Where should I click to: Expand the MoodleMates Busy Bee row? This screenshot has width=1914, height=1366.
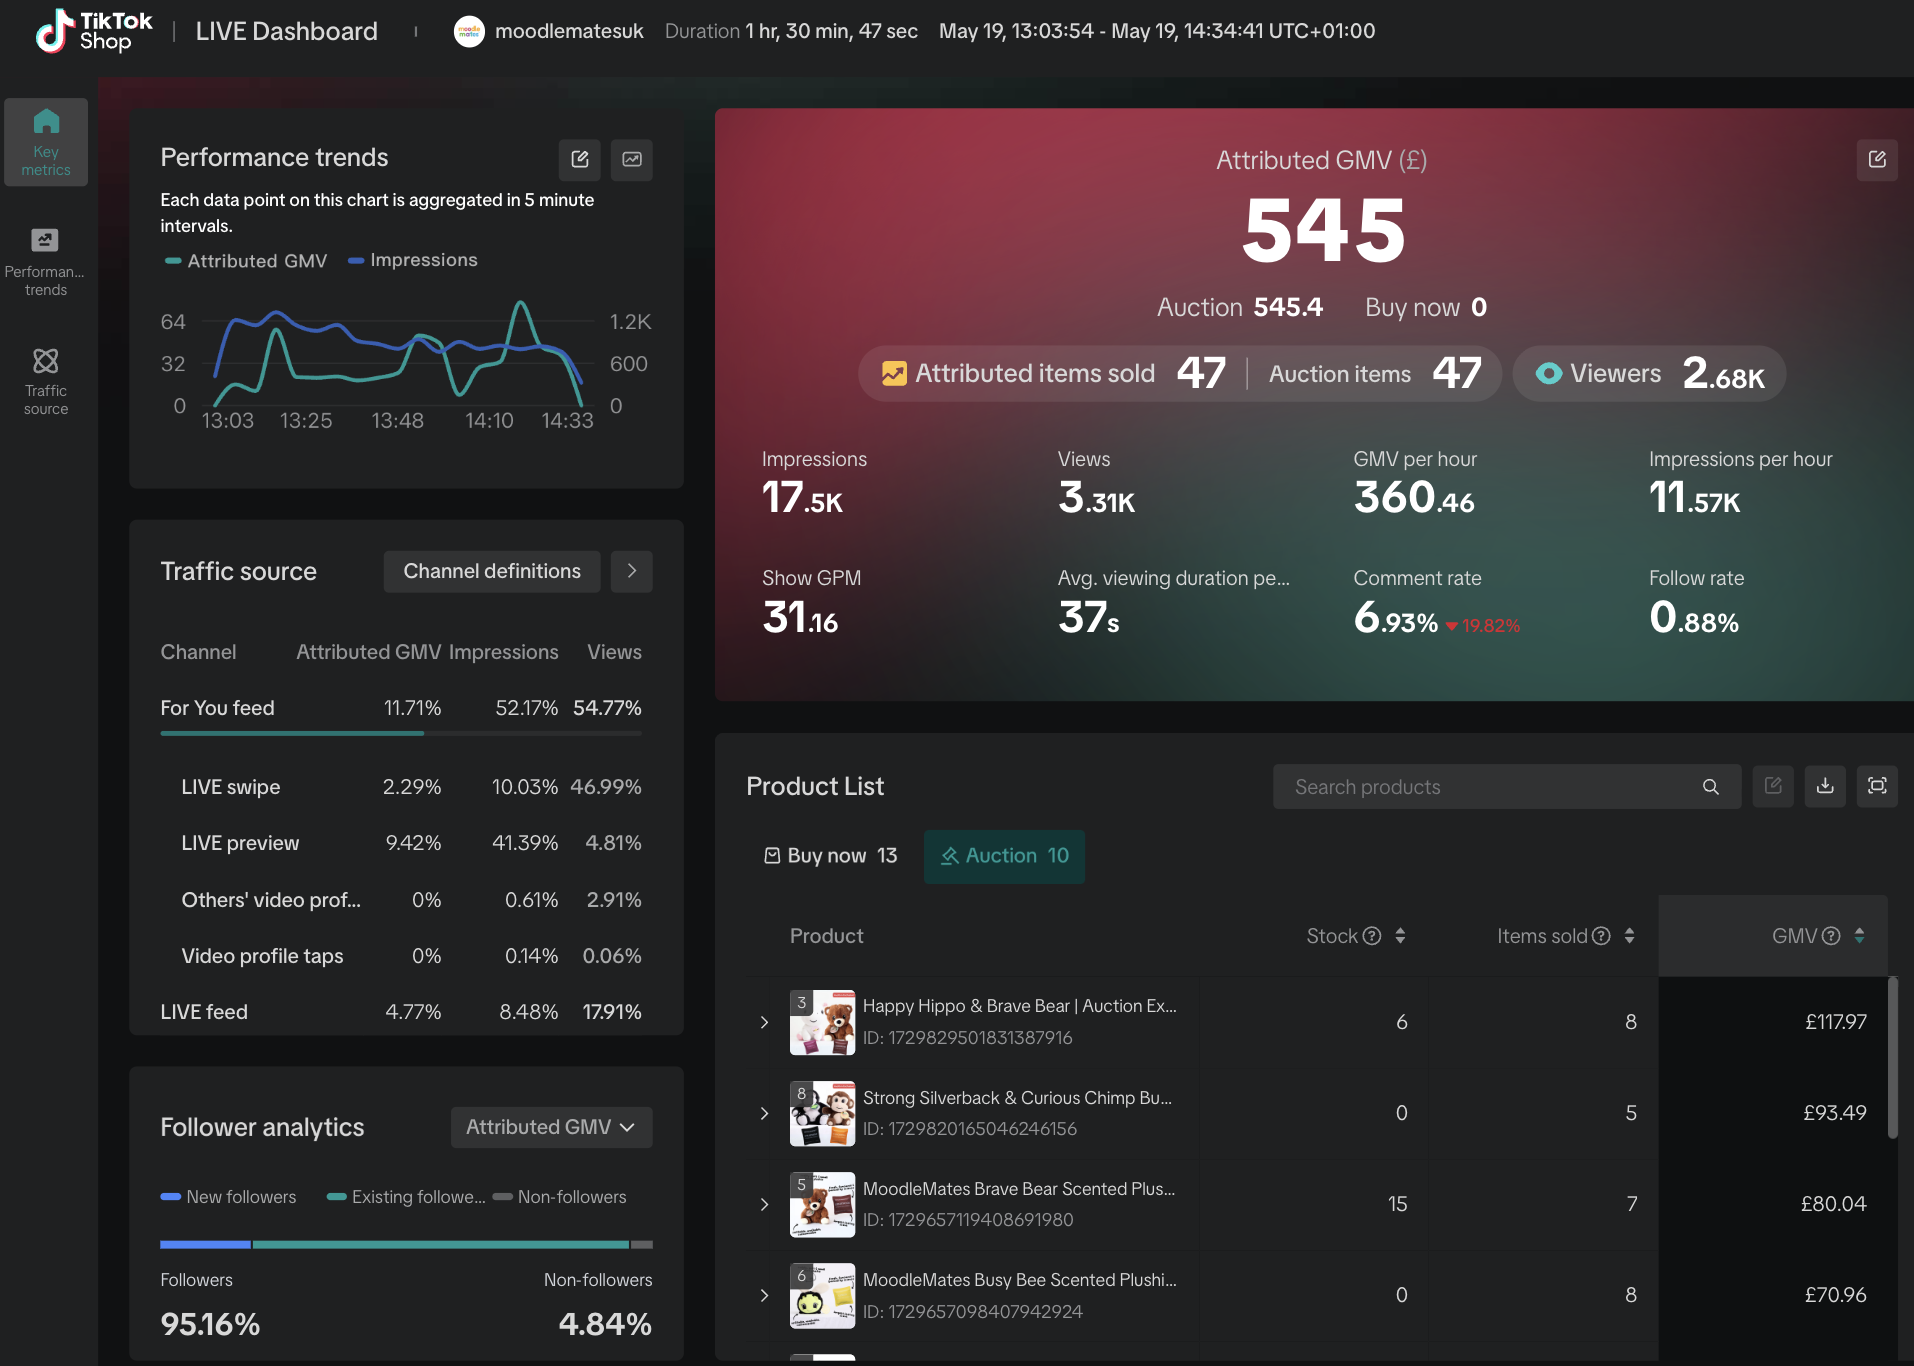(765, 1295)
